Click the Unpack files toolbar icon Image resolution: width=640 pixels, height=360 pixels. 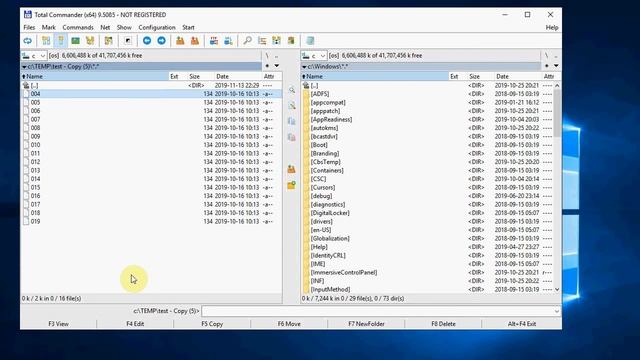pyautogui.click(x=195, y=41)
